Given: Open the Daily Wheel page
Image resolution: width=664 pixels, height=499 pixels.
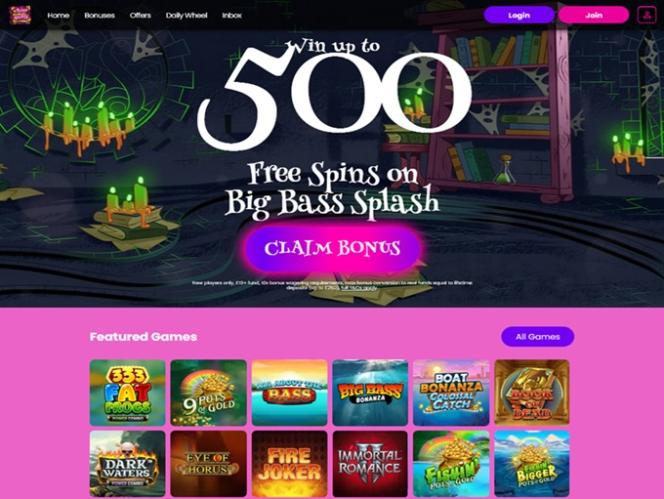Looking at the screenshot, I should [x=187, y=15].
